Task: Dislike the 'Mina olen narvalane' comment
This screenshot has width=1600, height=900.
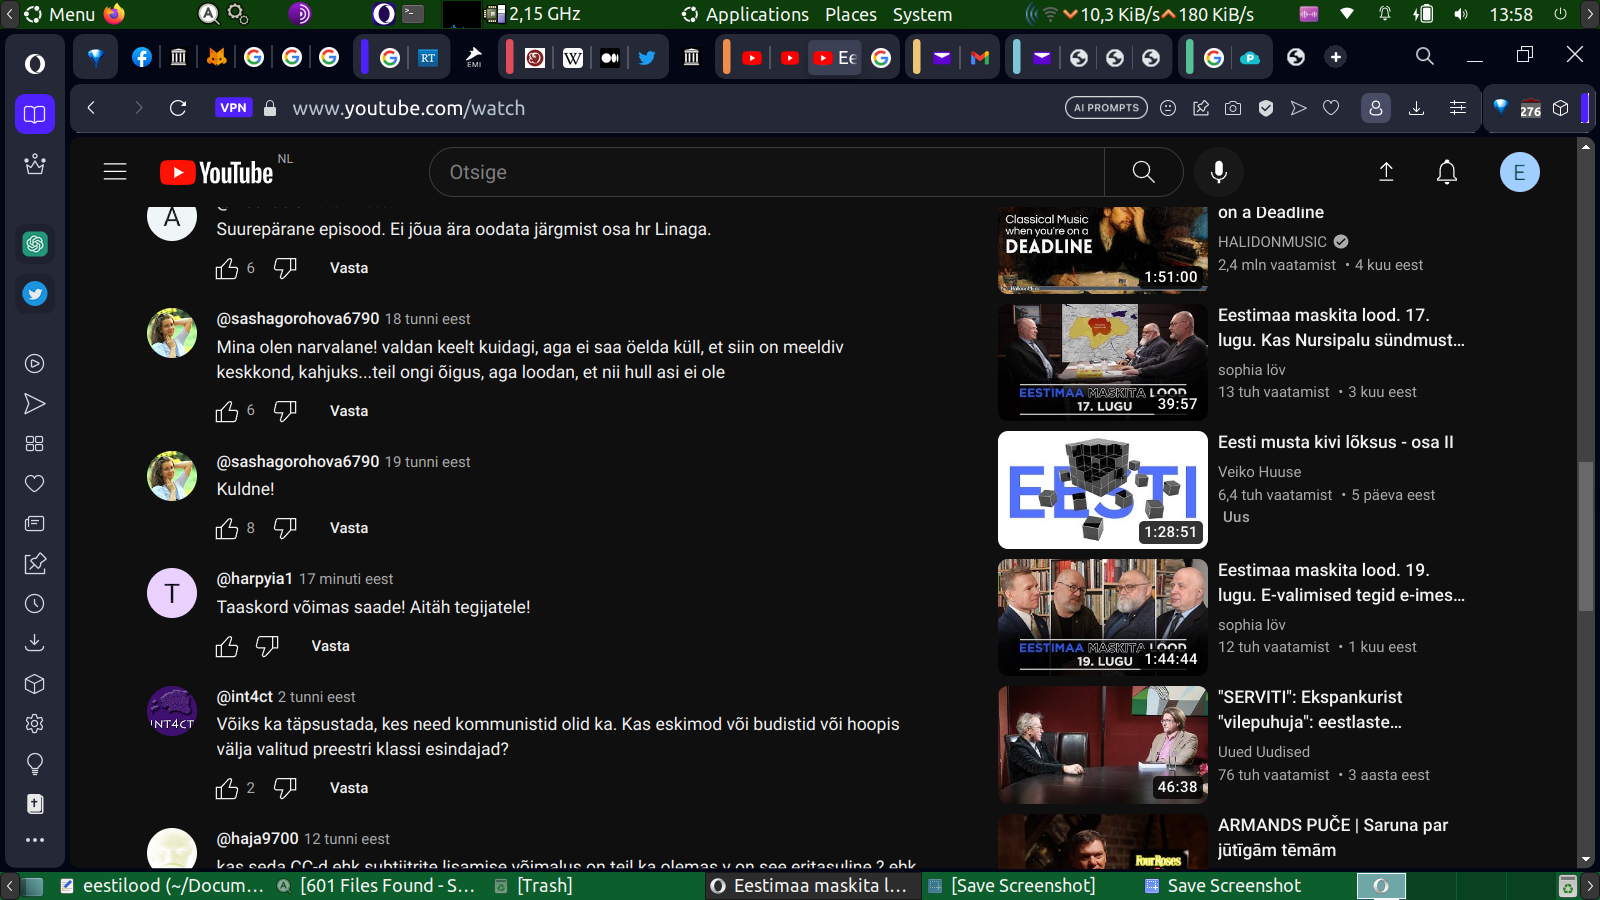Action: click(x=285, y=411)
